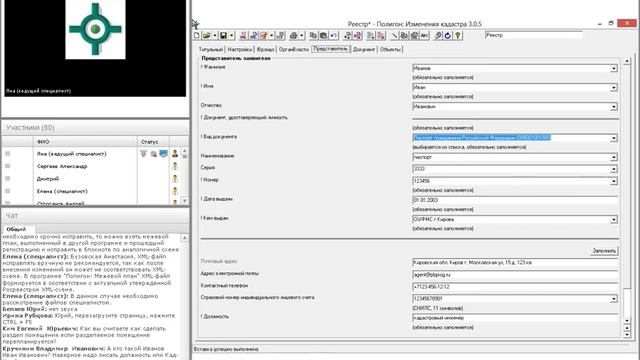Click the floppy disk save icon

pos(223,36)
